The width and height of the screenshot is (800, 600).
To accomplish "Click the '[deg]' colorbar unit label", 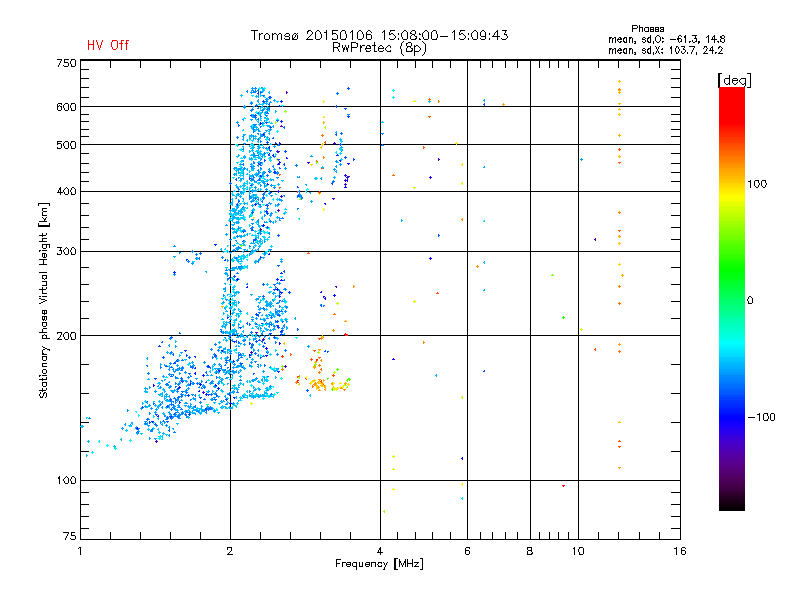I will 734,80.
